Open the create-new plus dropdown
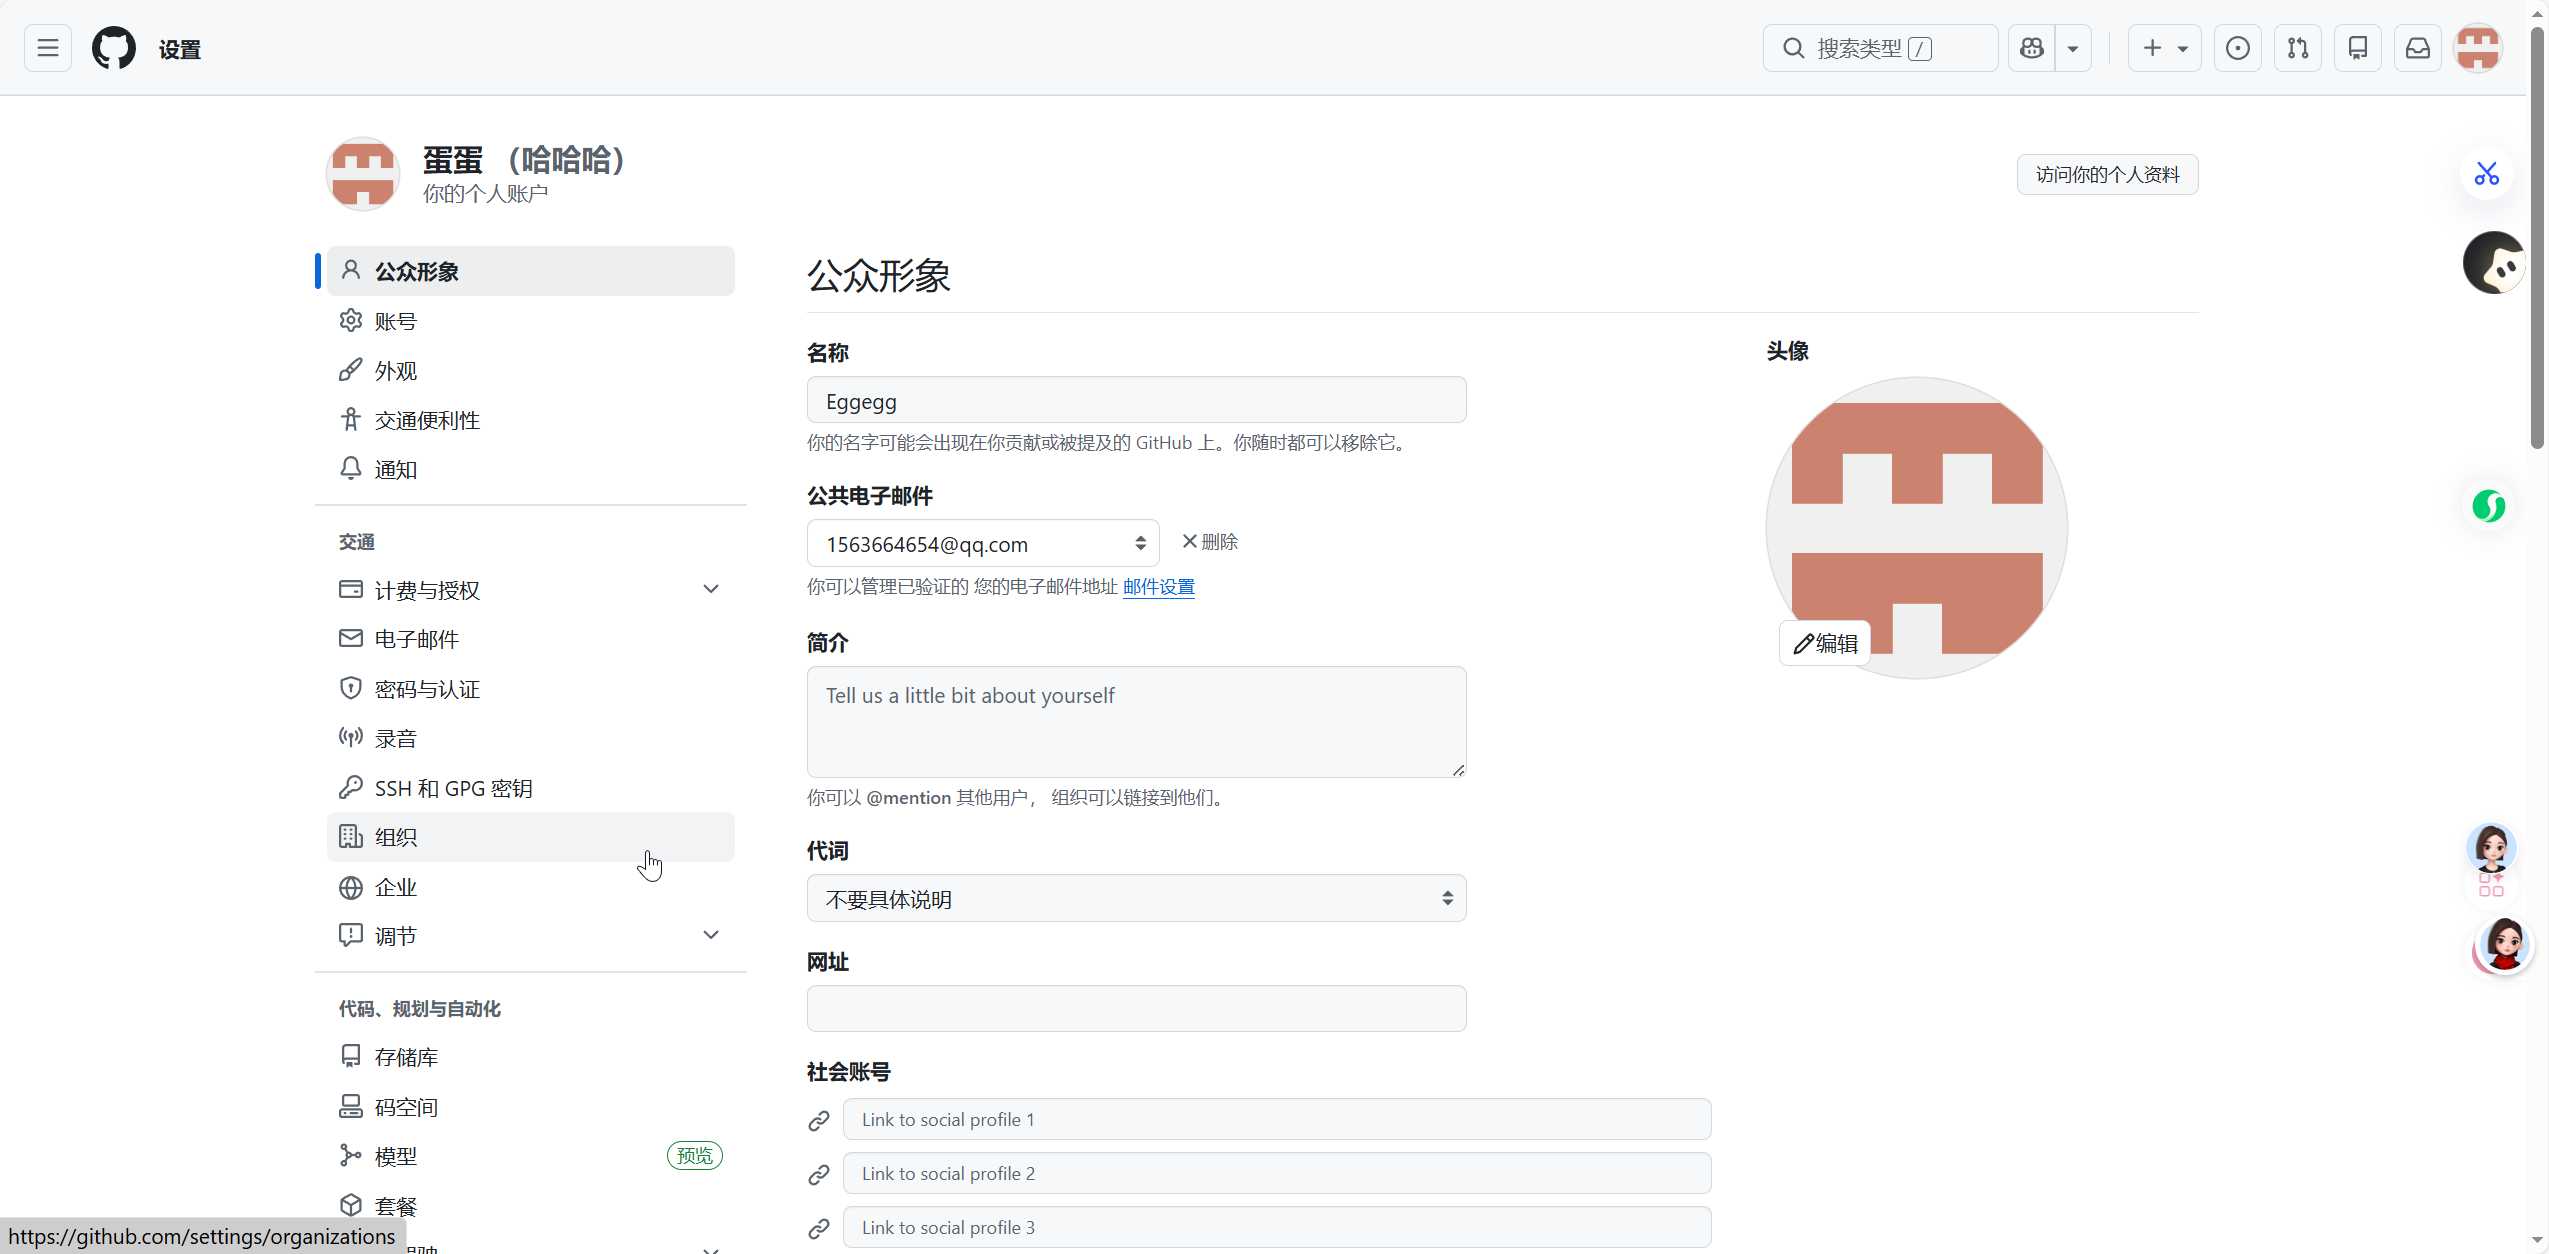Viewport: 2549px width, 1254px height. pos(2164,48)
